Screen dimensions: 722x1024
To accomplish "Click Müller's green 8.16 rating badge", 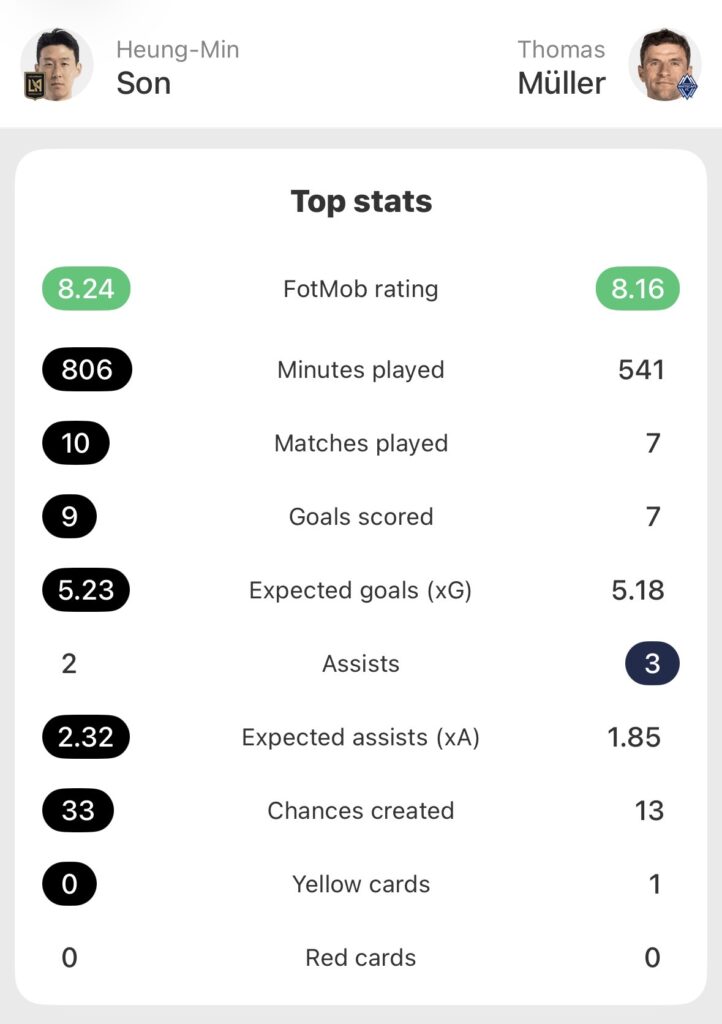I will tap(637, 289).
